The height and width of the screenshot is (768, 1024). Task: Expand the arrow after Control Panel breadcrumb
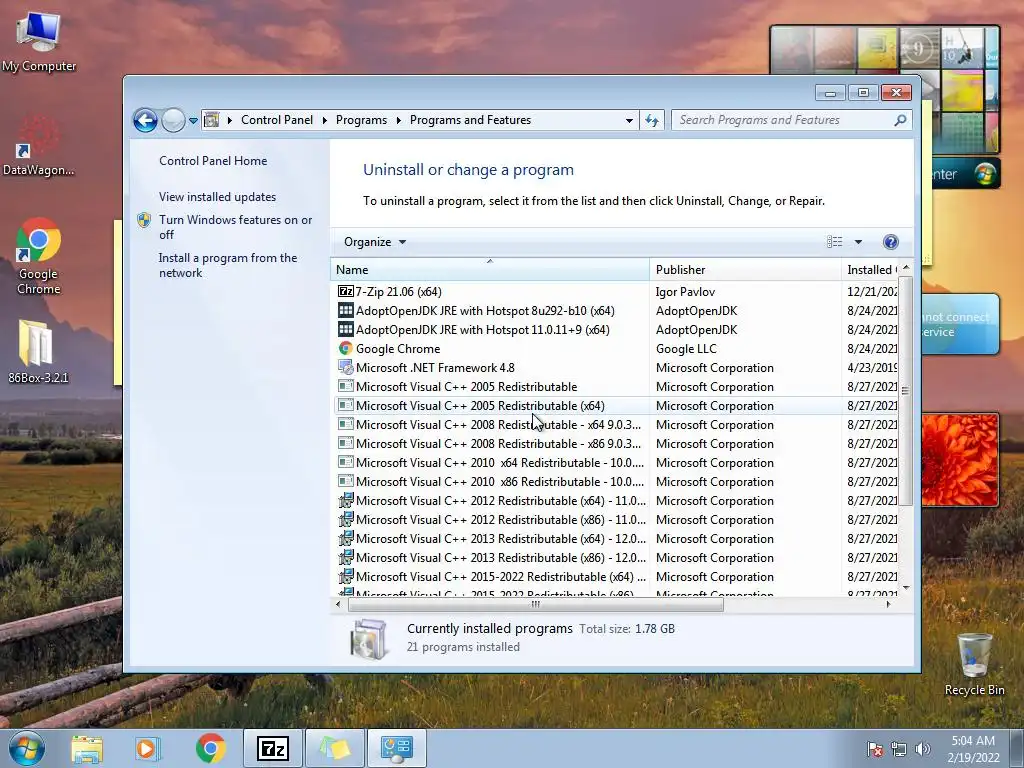pyautogui.click(x=325, y=121)
